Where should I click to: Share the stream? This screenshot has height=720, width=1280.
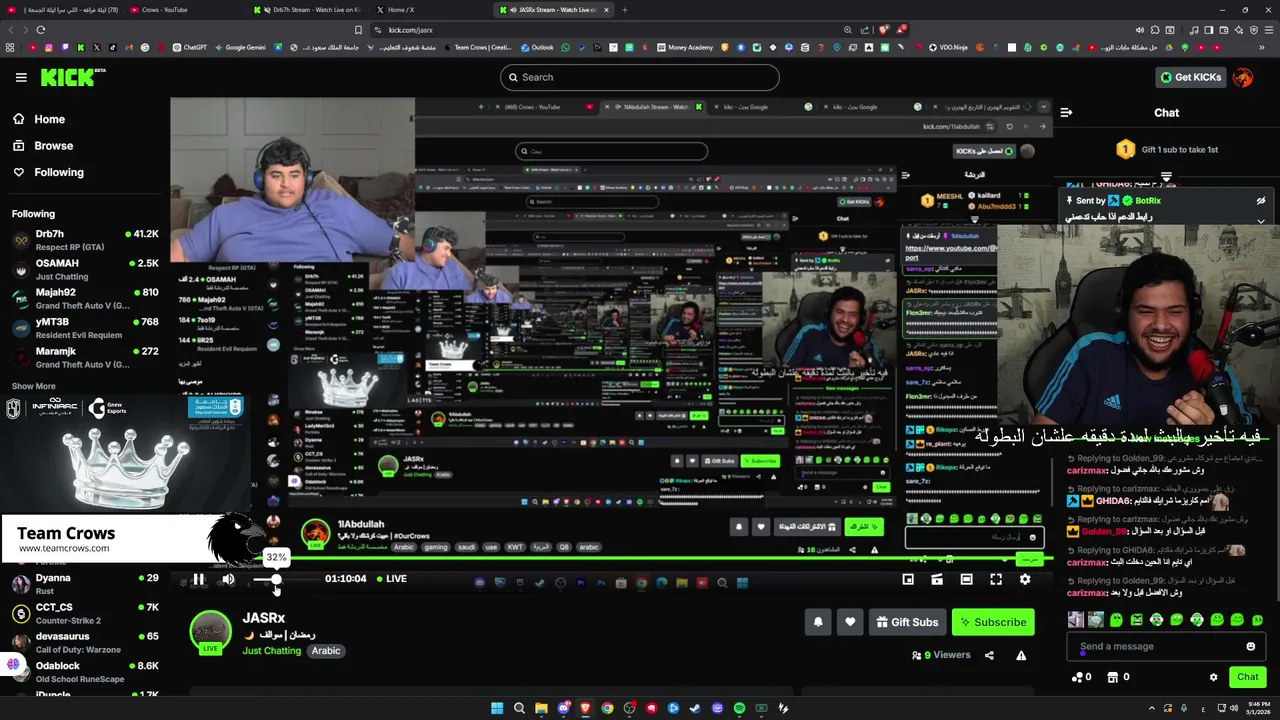pos(989,655)
